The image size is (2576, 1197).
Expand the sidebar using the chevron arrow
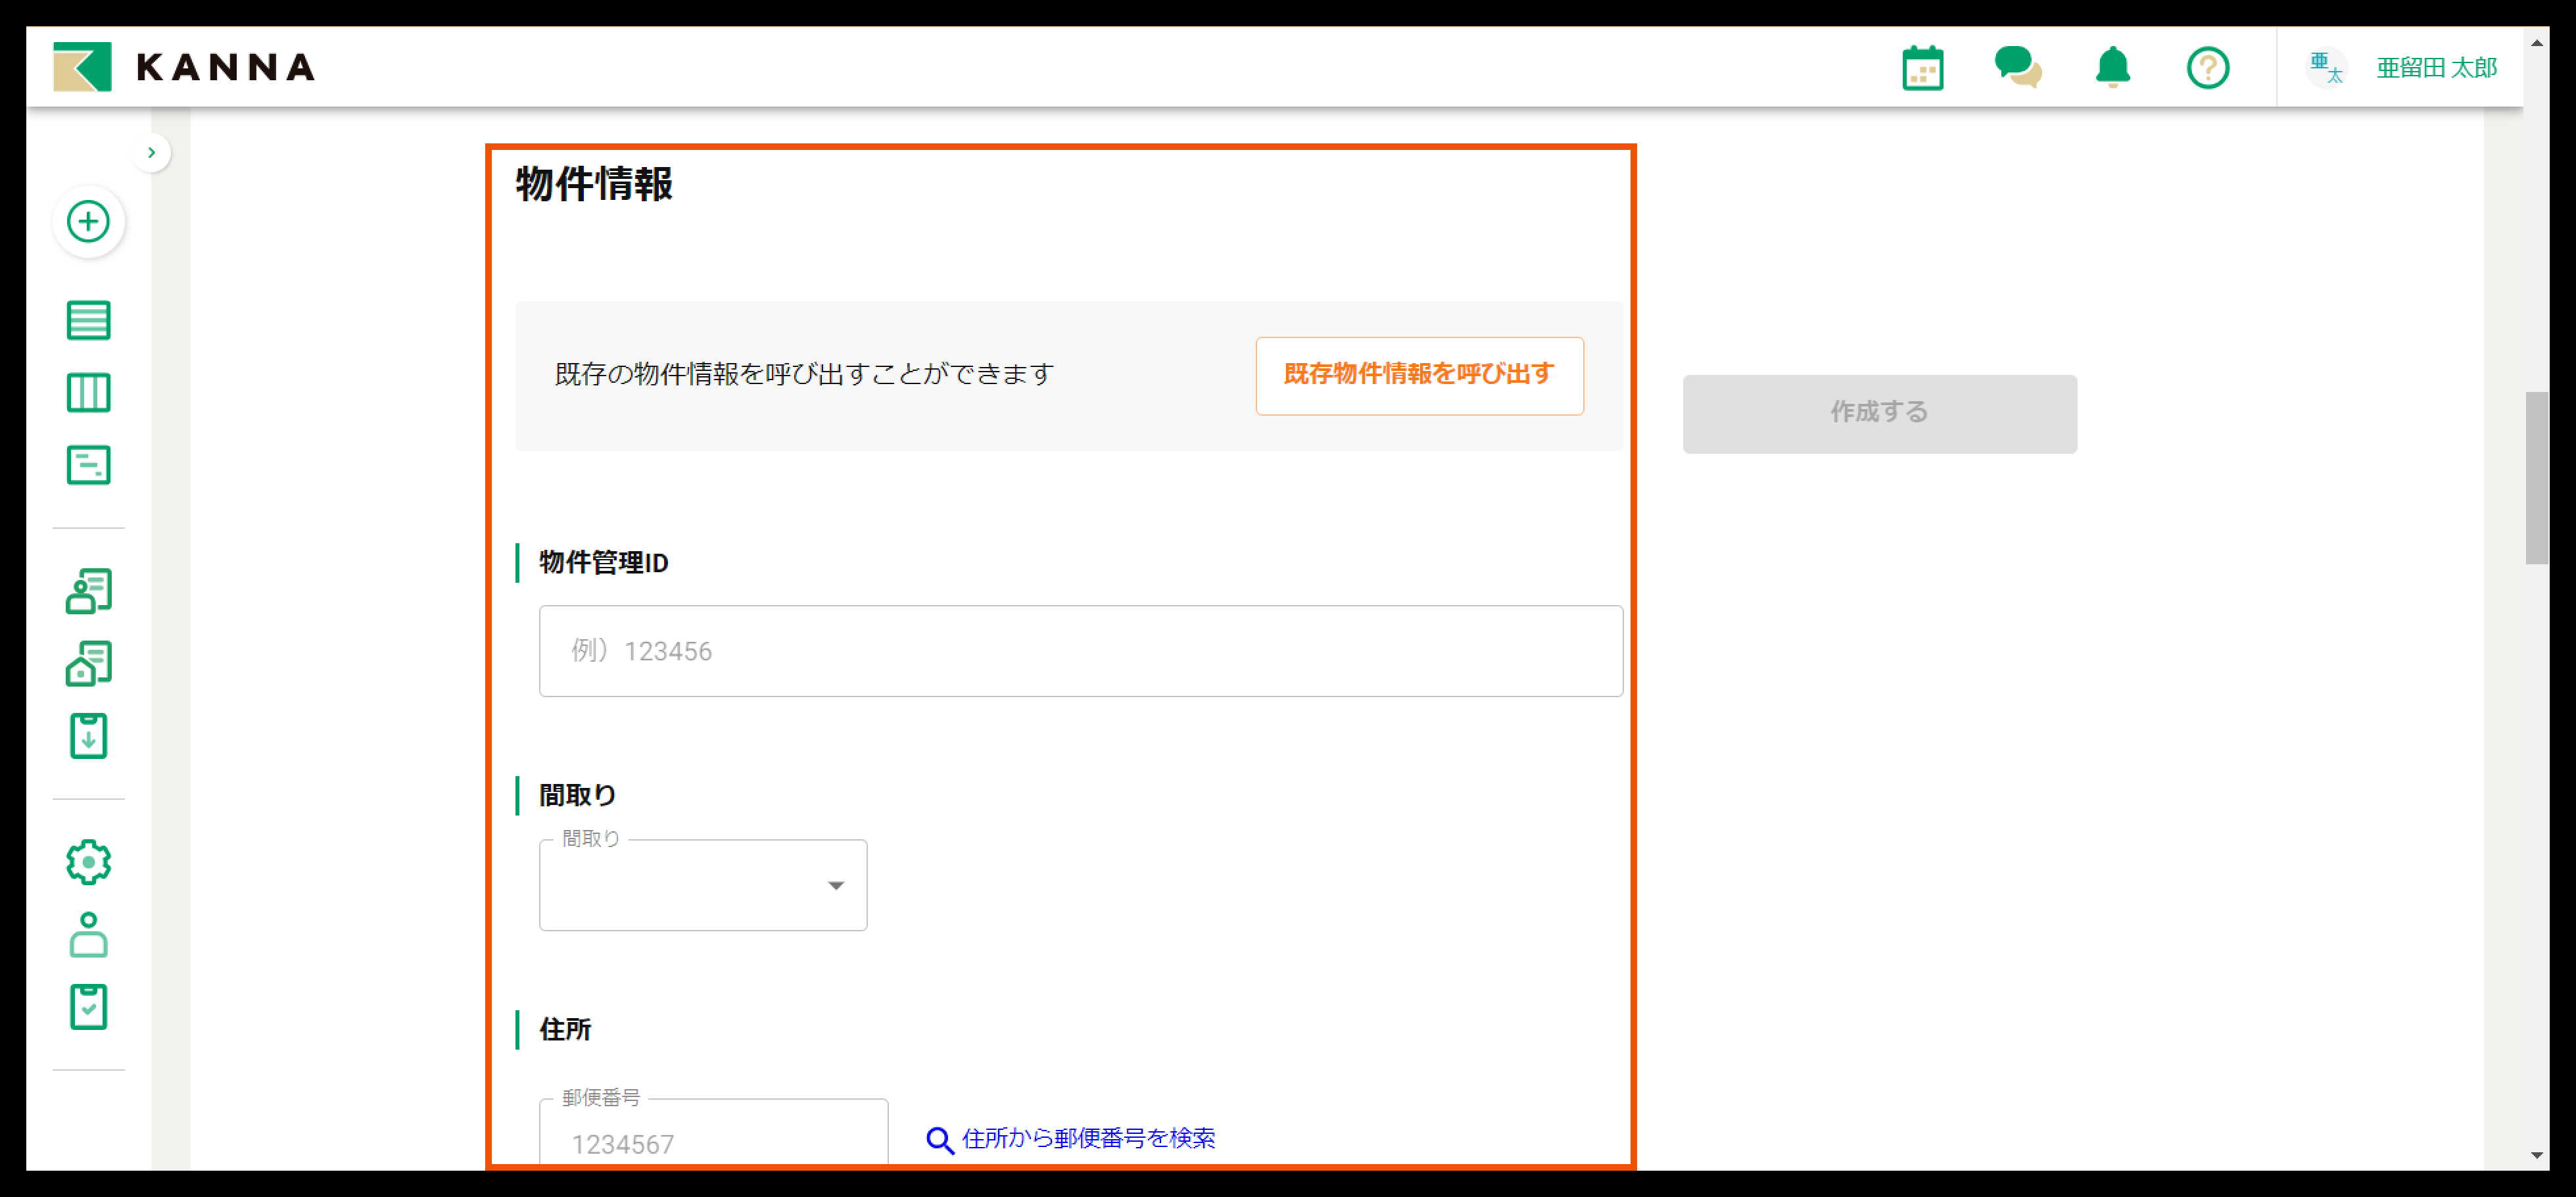point(153,152)
